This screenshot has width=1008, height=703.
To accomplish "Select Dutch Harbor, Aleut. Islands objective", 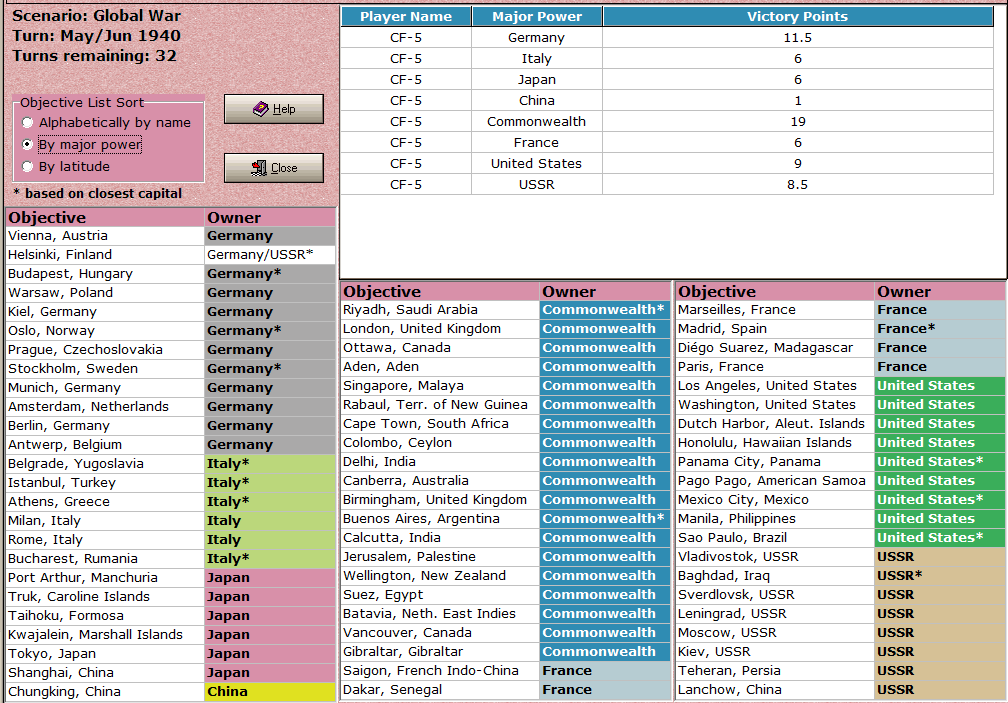I will coord(775,424).
